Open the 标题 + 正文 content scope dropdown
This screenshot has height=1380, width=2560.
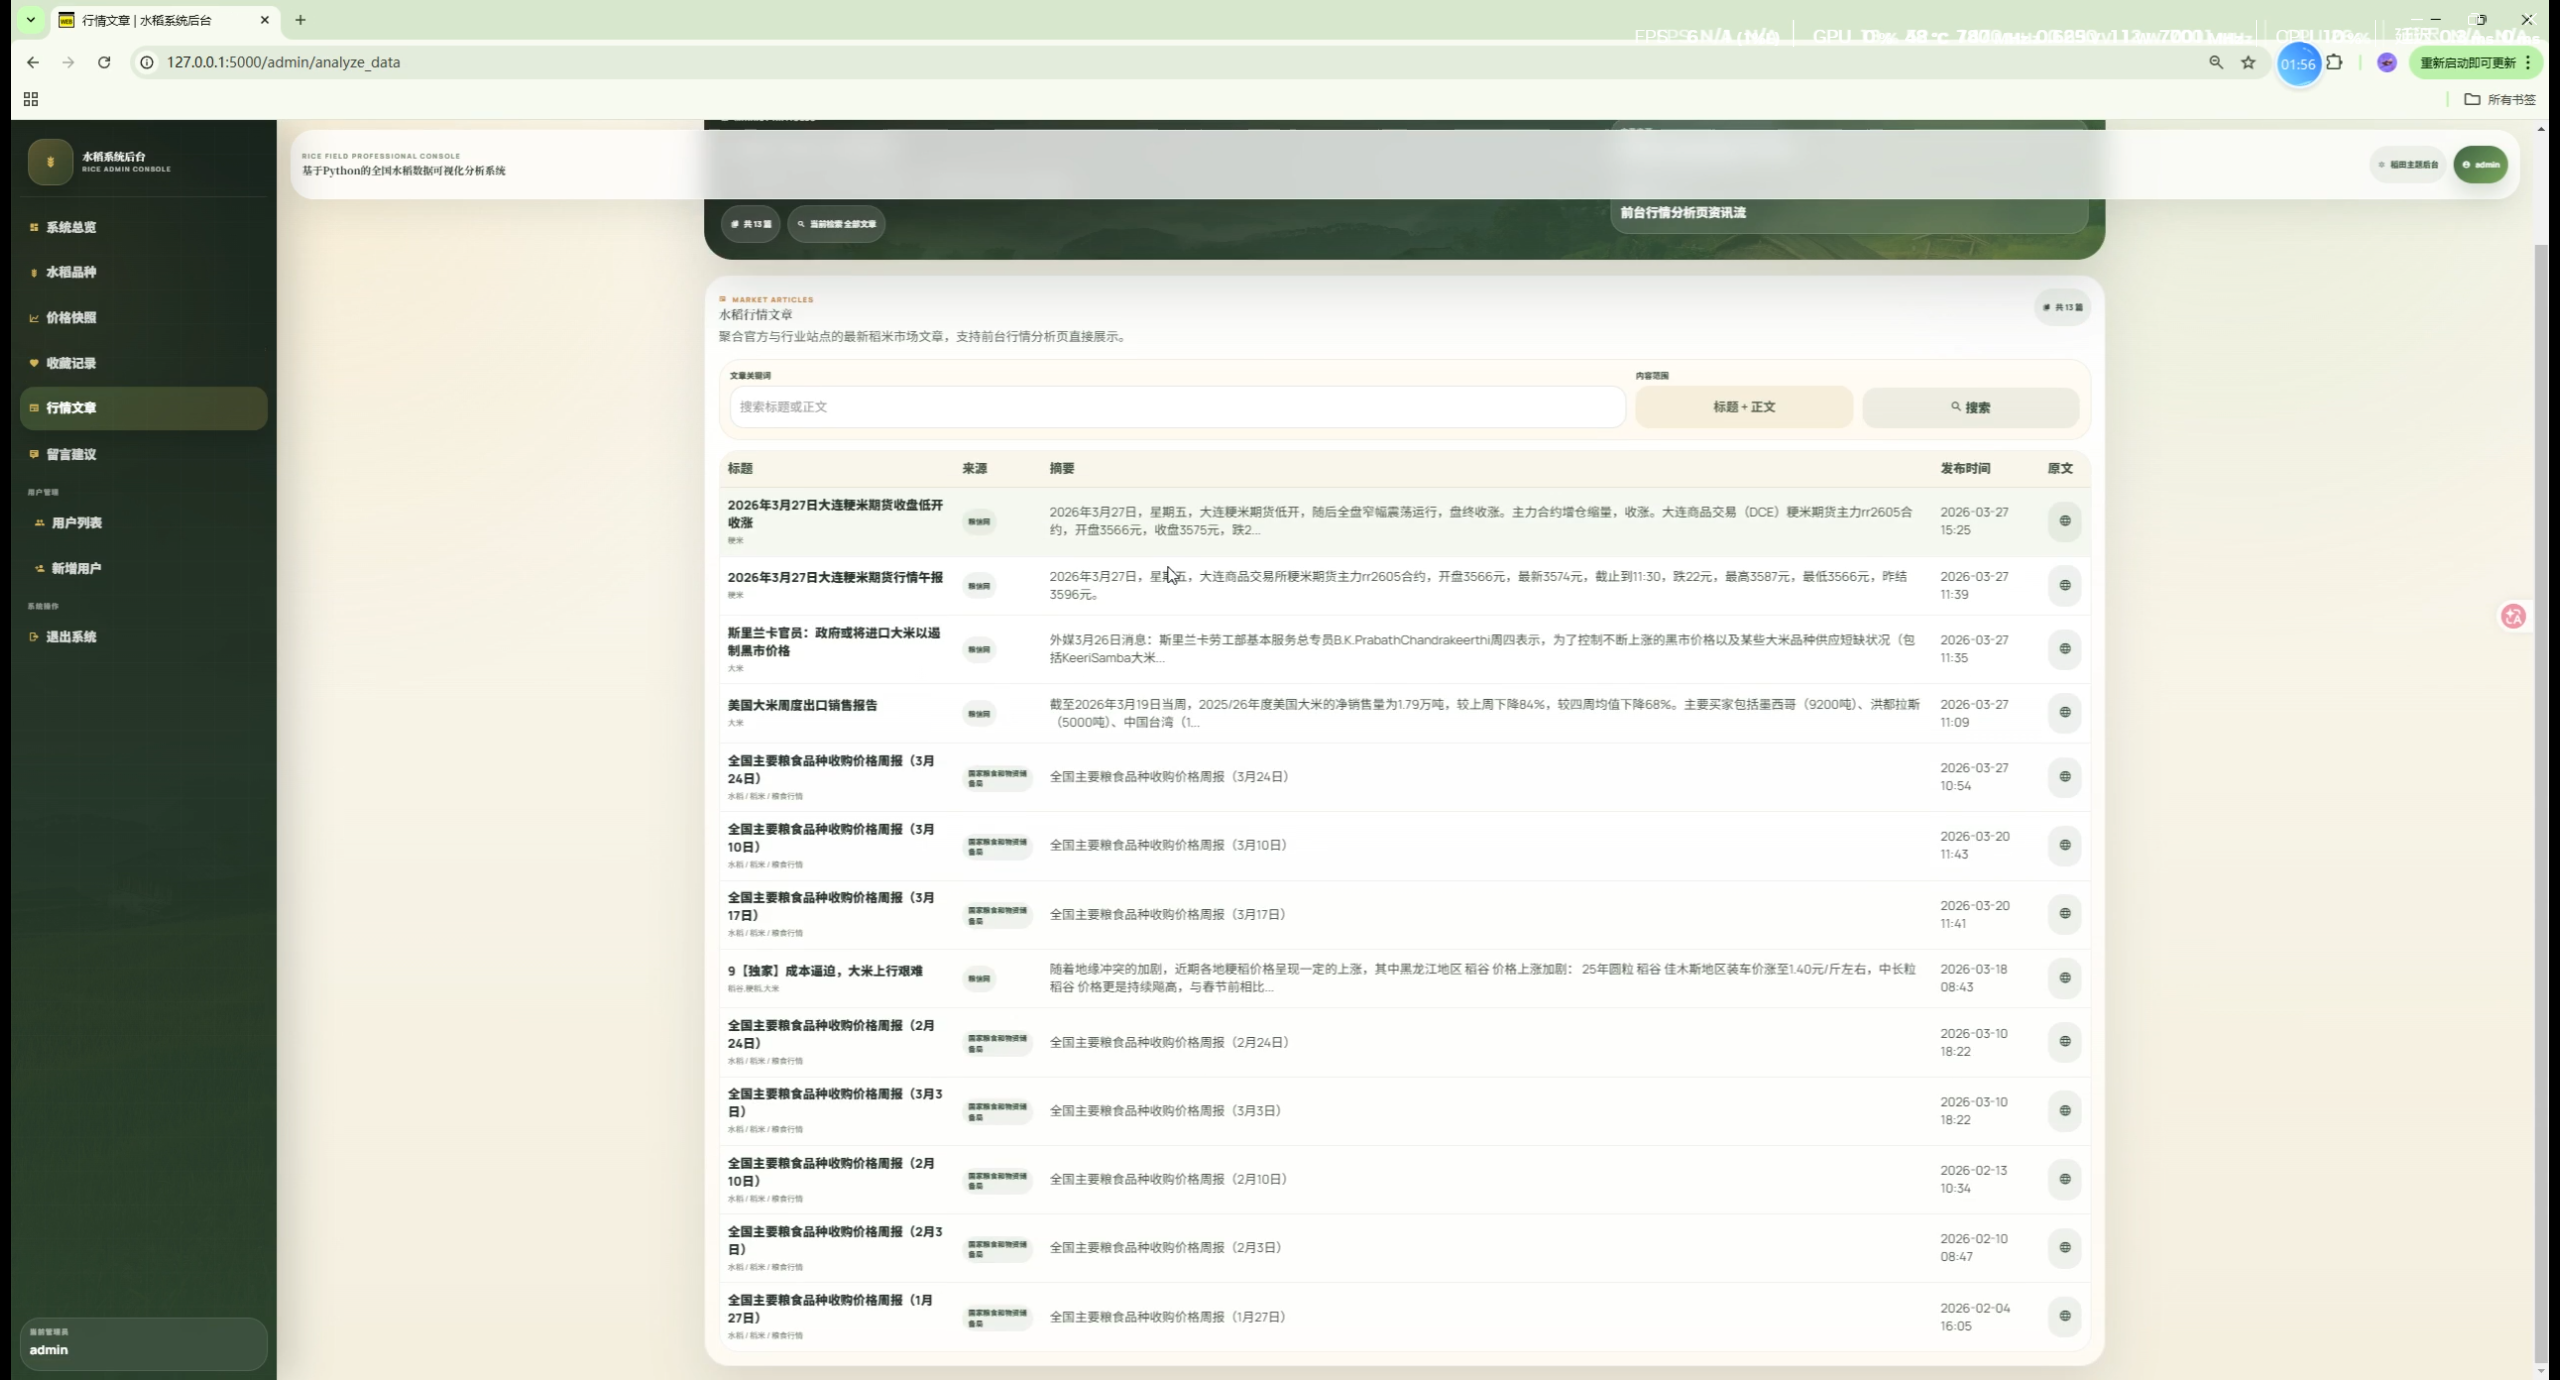coord(1743,407)
